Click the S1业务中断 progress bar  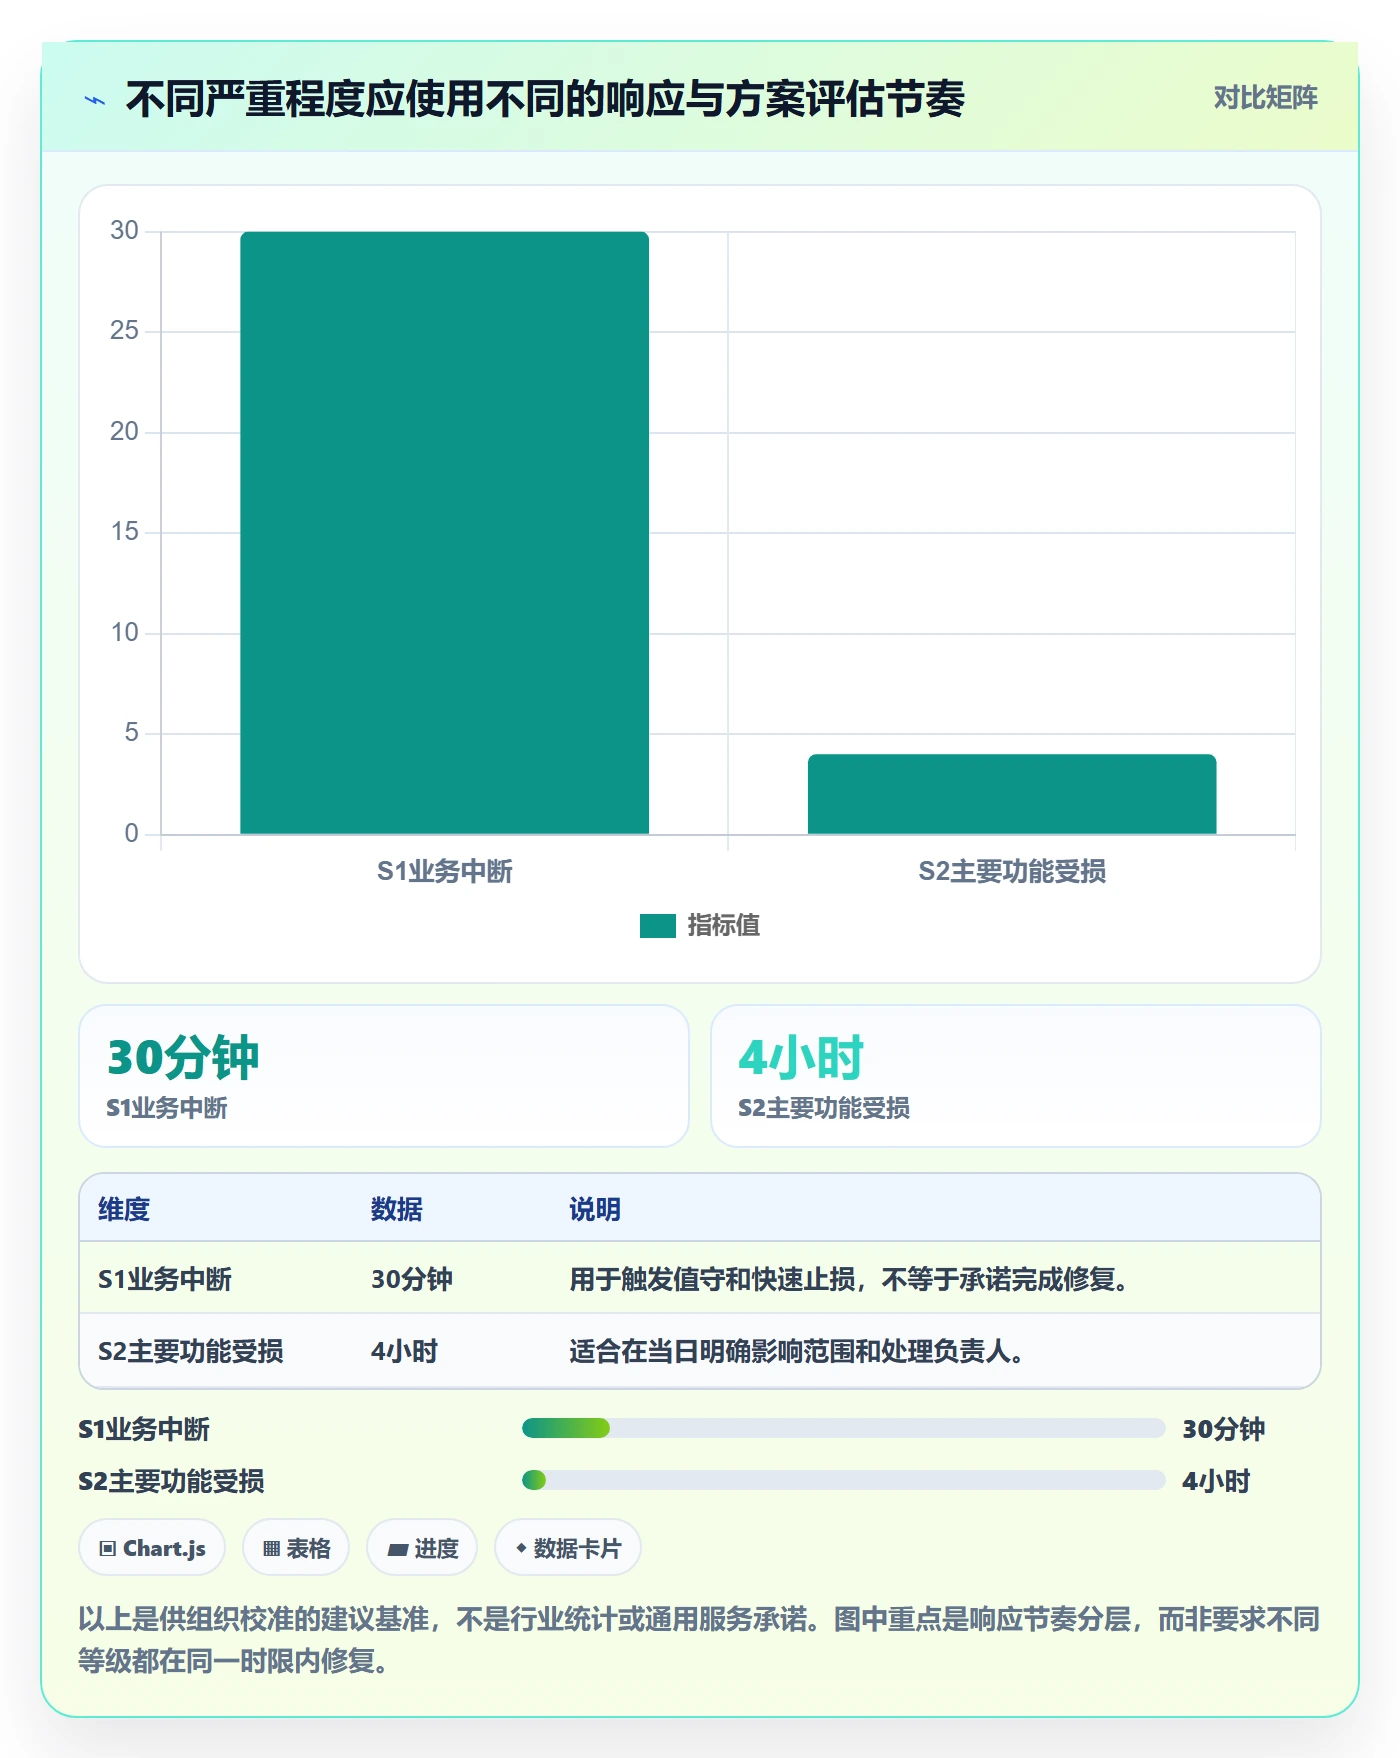844,1428
